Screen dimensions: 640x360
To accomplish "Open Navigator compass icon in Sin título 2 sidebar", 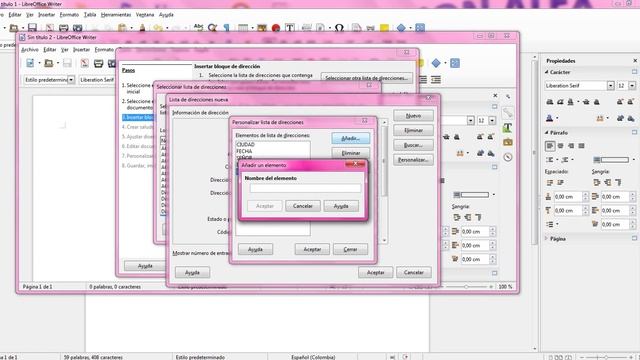I will coord(507,157).
